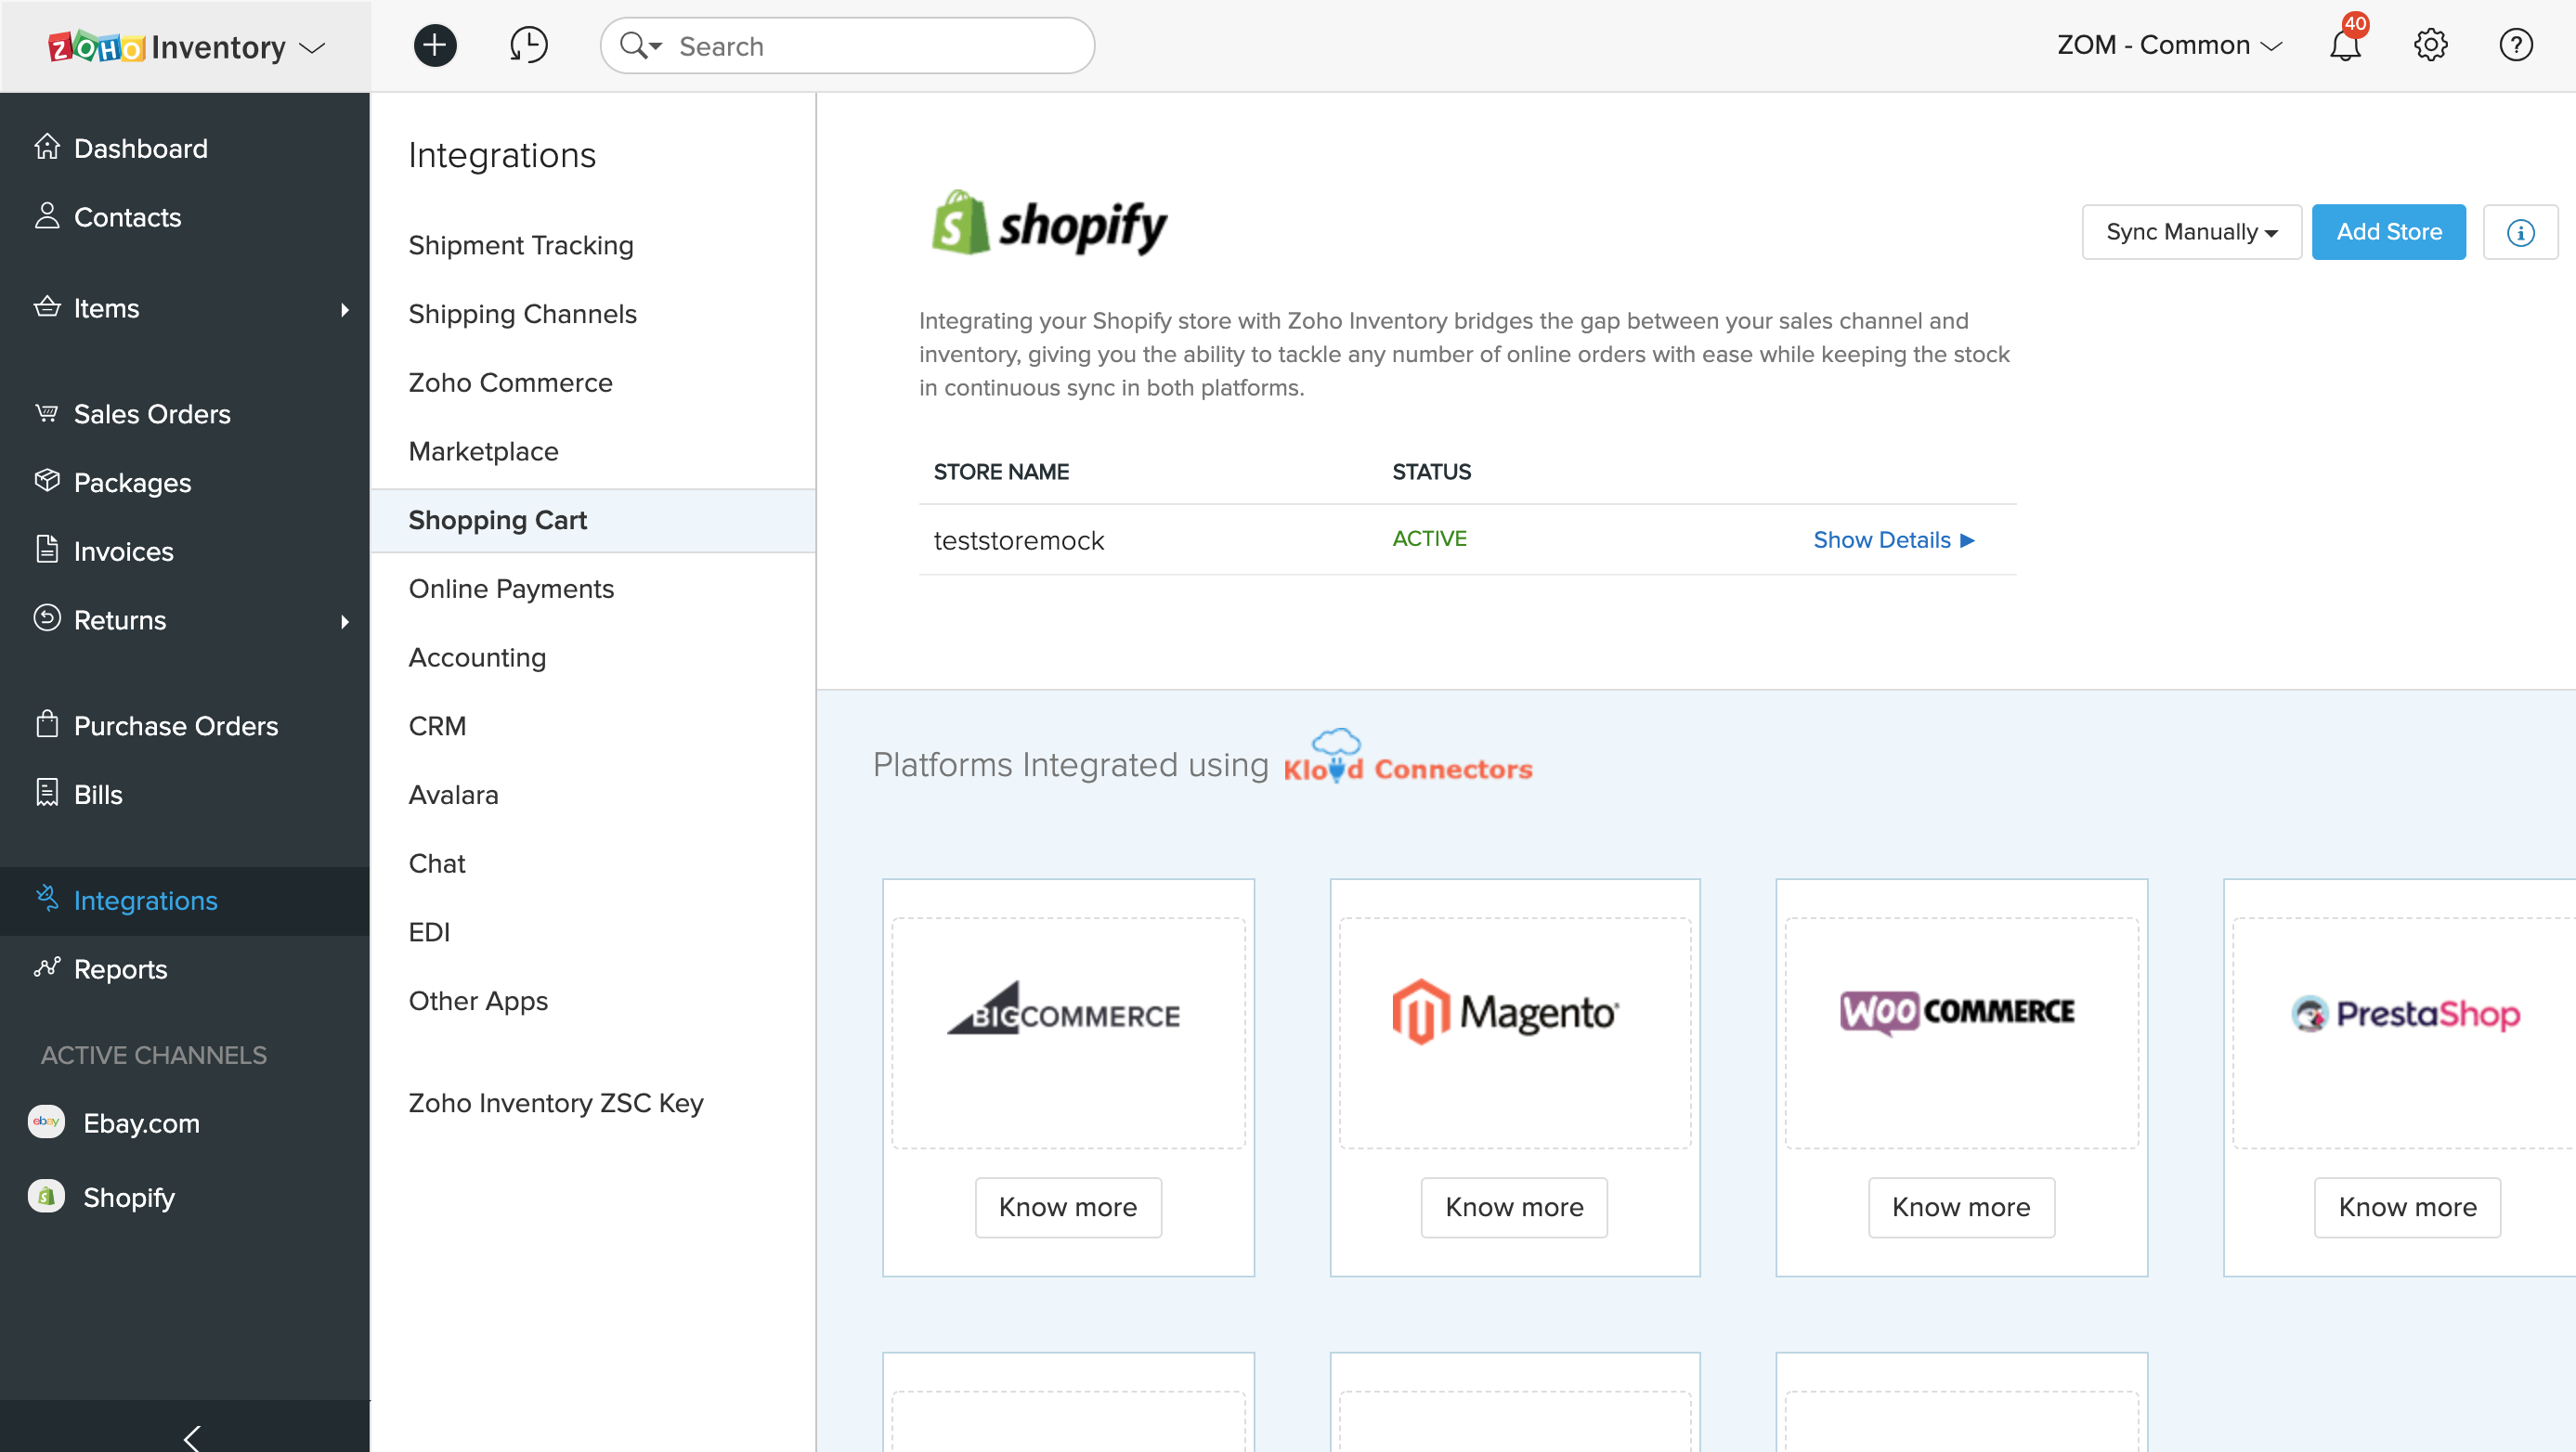This screenshot has width=2576, height=1452.
Task: Click the Magento logo card
Action: point(1514,1032)
